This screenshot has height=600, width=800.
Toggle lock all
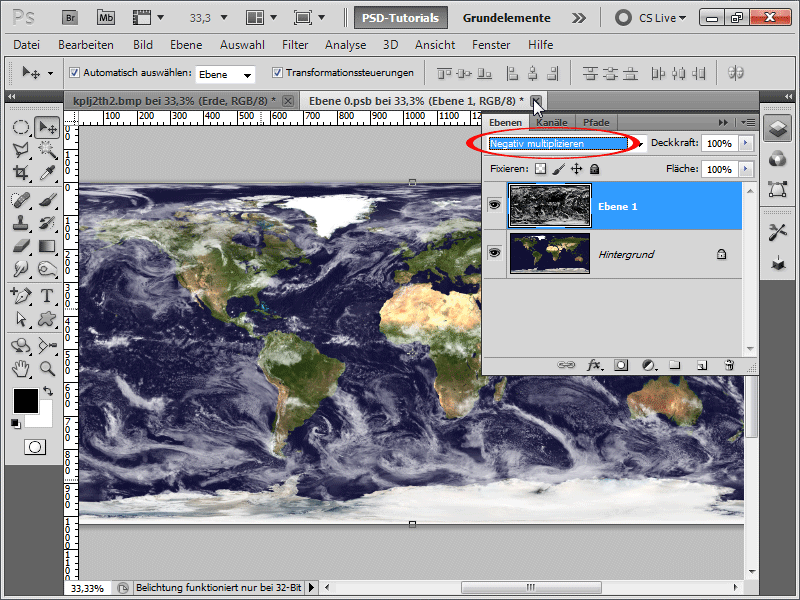594,169
